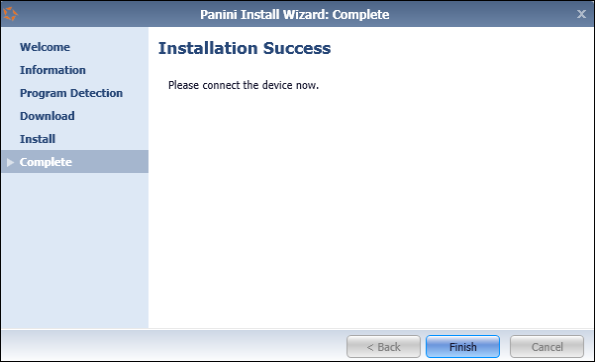This screenshot has width=595, height=362.
Task: Click the 'Panini Install Wizard: Complete' title text
Action: (x=294, y=14)
